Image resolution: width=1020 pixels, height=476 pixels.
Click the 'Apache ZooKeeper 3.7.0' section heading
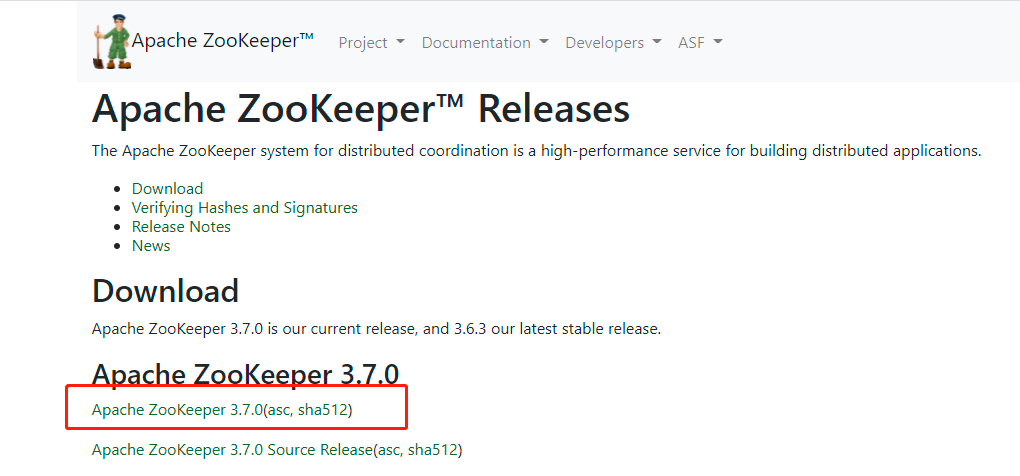tap(245, 375)
